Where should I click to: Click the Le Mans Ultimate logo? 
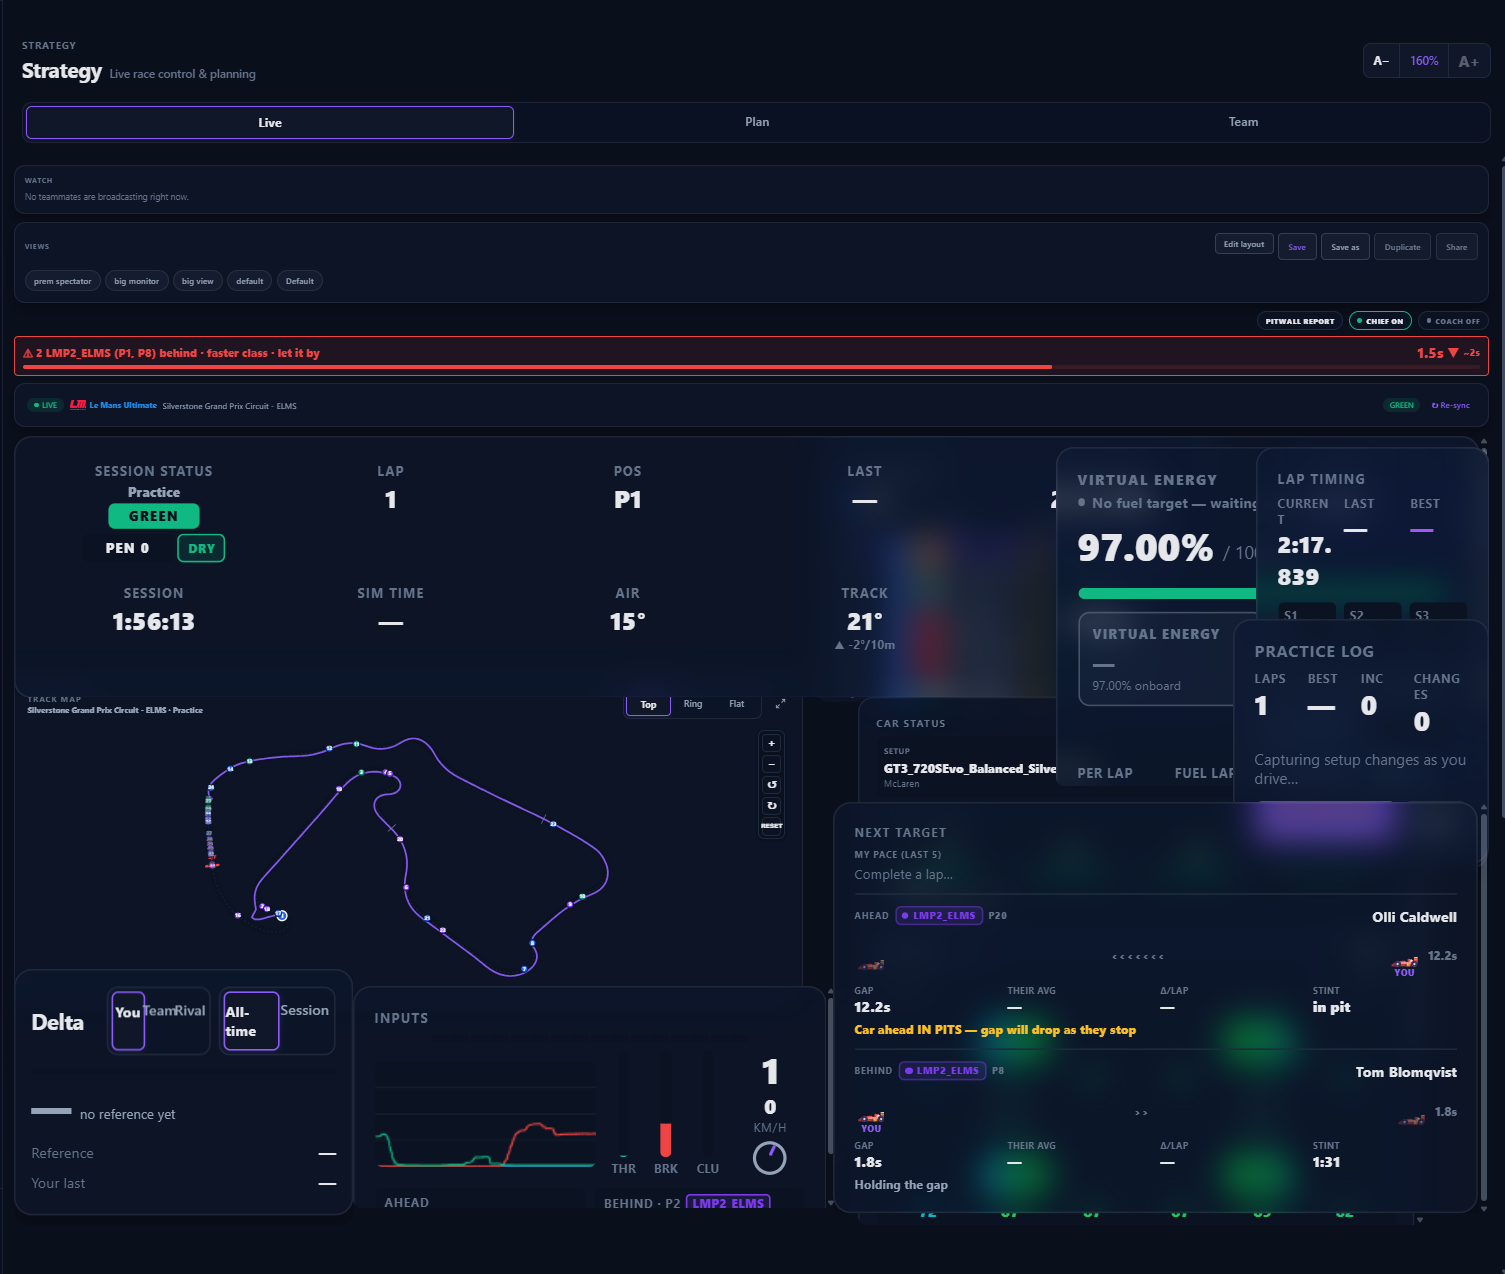pyautogui.click(x=78, y=405)
